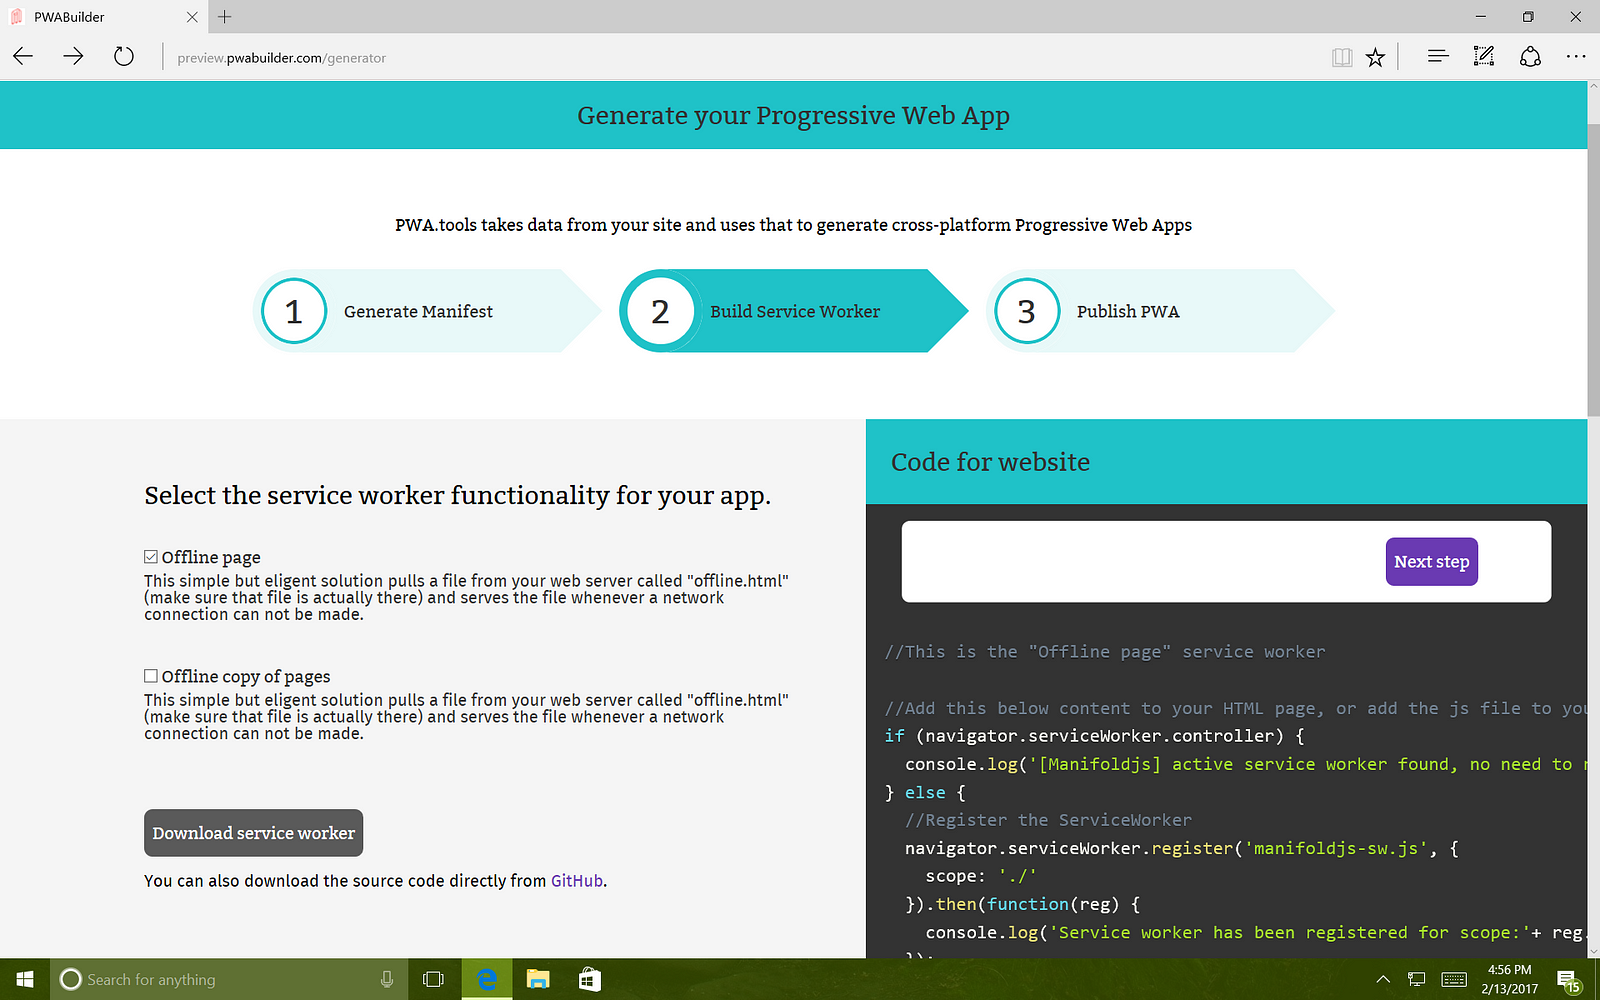Click 'Generate your Progressive Web App' header
The height and width of the screenshot is (1000, 1600).
(x=793, y=116)
